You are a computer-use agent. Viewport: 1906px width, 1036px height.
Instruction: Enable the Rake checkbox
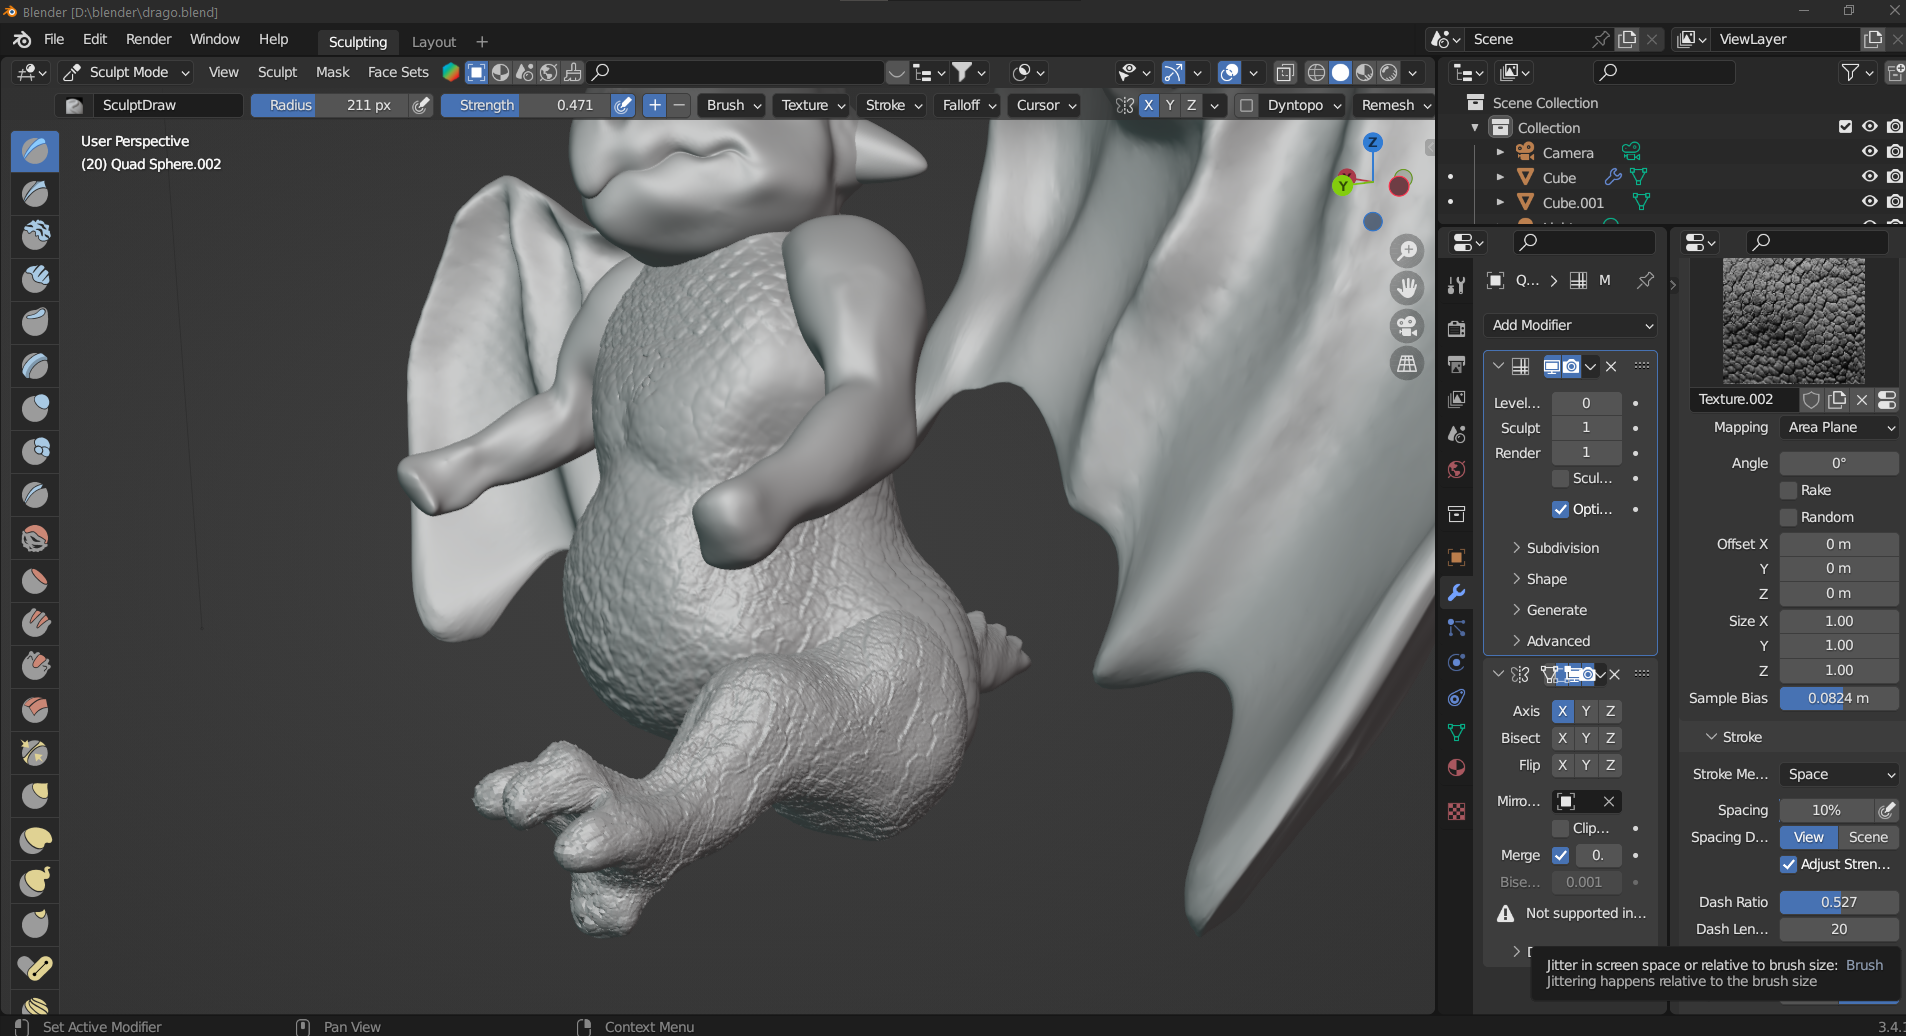[x=1789, y=490]
